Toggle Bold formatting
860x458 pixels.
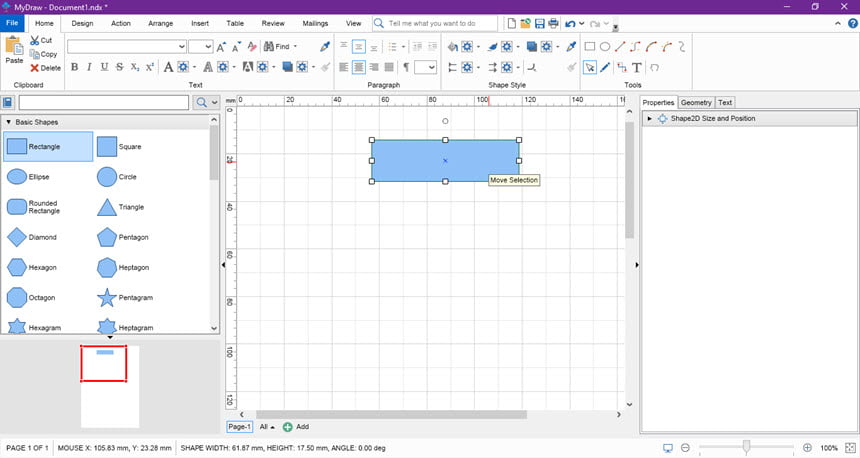75,67
